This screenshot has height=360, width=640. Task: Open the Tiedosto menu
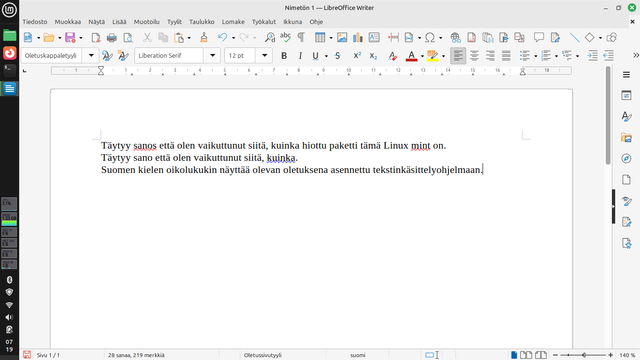coord(35,22)
